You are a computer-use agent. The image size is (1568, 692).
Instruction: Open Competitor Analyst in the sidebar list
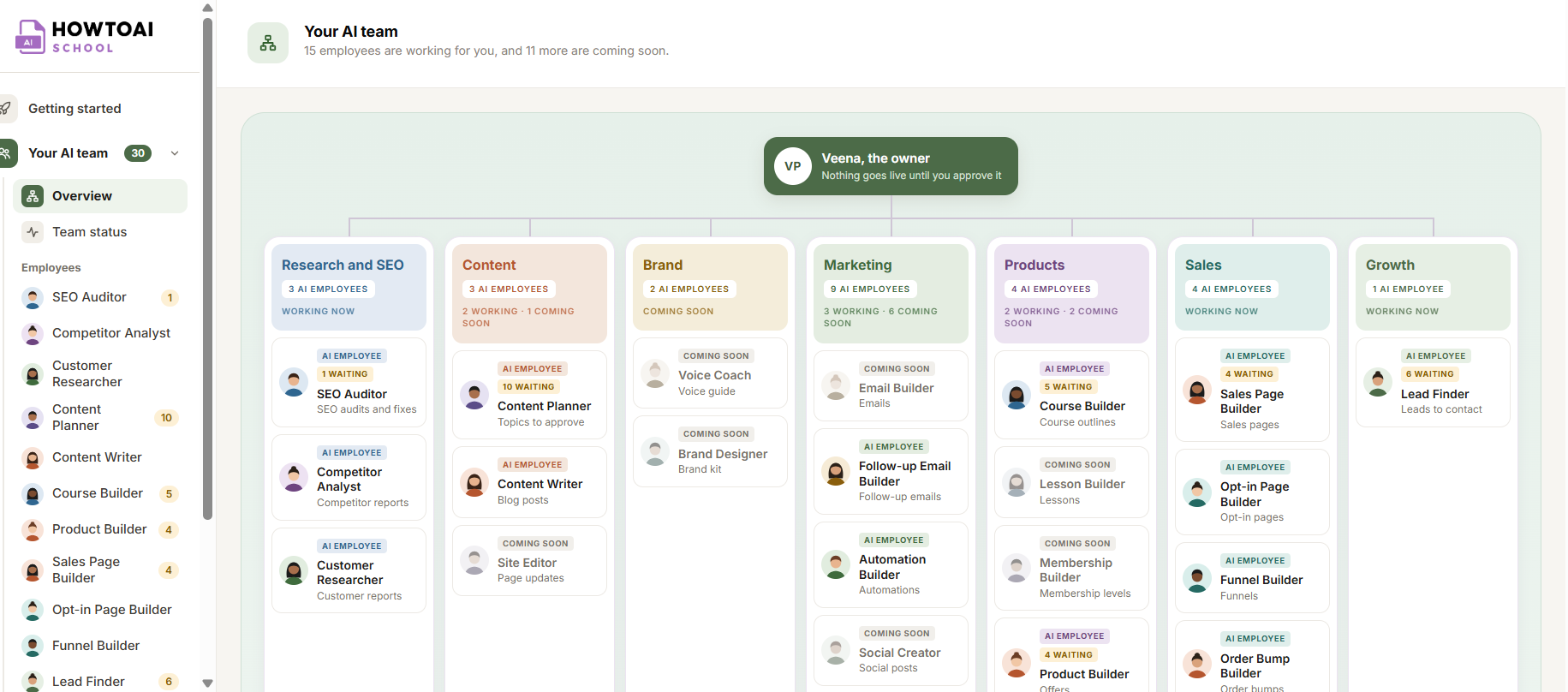(x=100, y=333)
